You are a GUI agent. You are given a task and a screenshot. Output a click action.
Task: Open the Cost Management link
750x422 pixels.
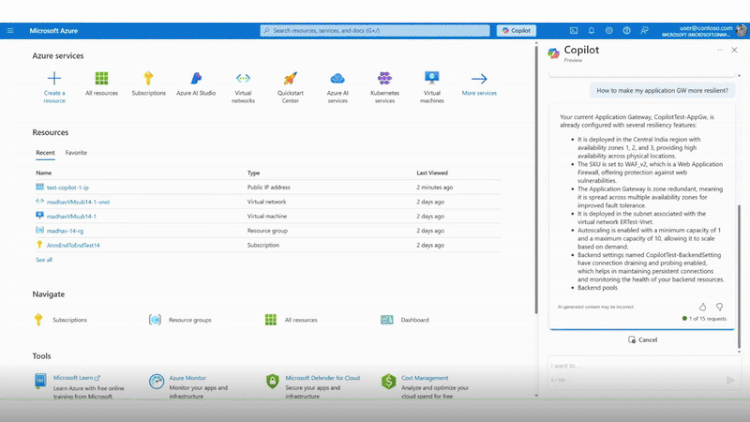pos(425,378)
